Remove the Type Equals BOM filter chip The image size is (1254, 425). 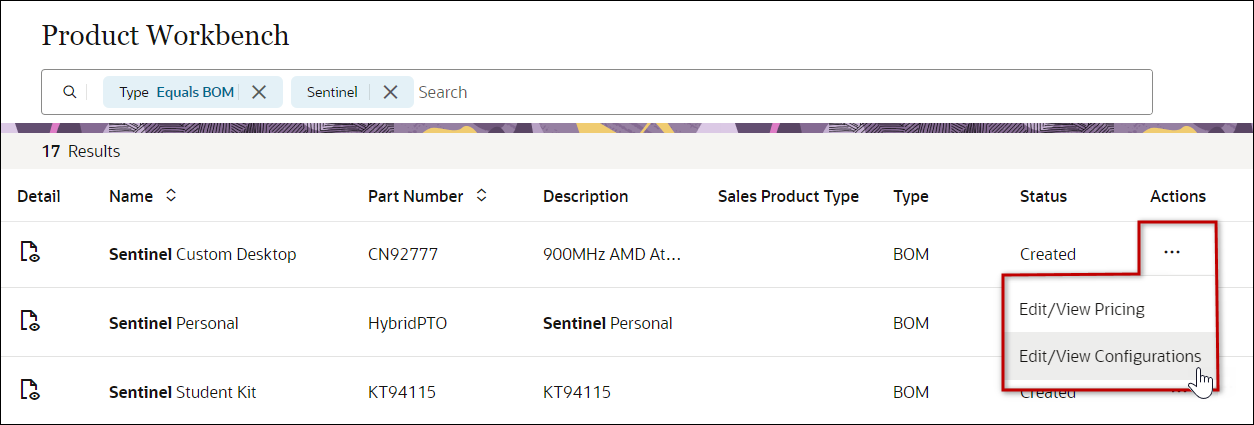click(x=259, y=92)
